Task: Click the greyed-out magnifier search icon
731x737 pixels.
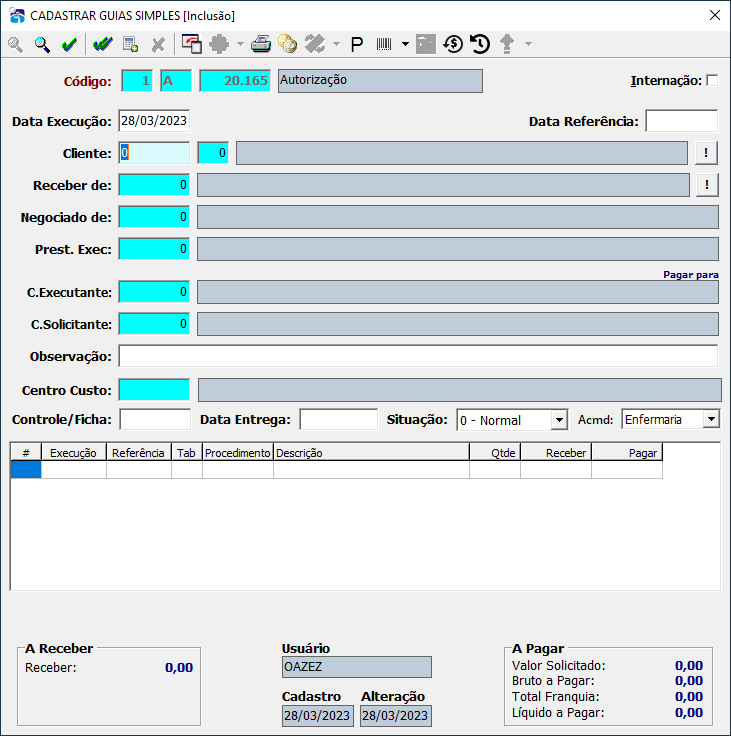Action: (16, 45)
